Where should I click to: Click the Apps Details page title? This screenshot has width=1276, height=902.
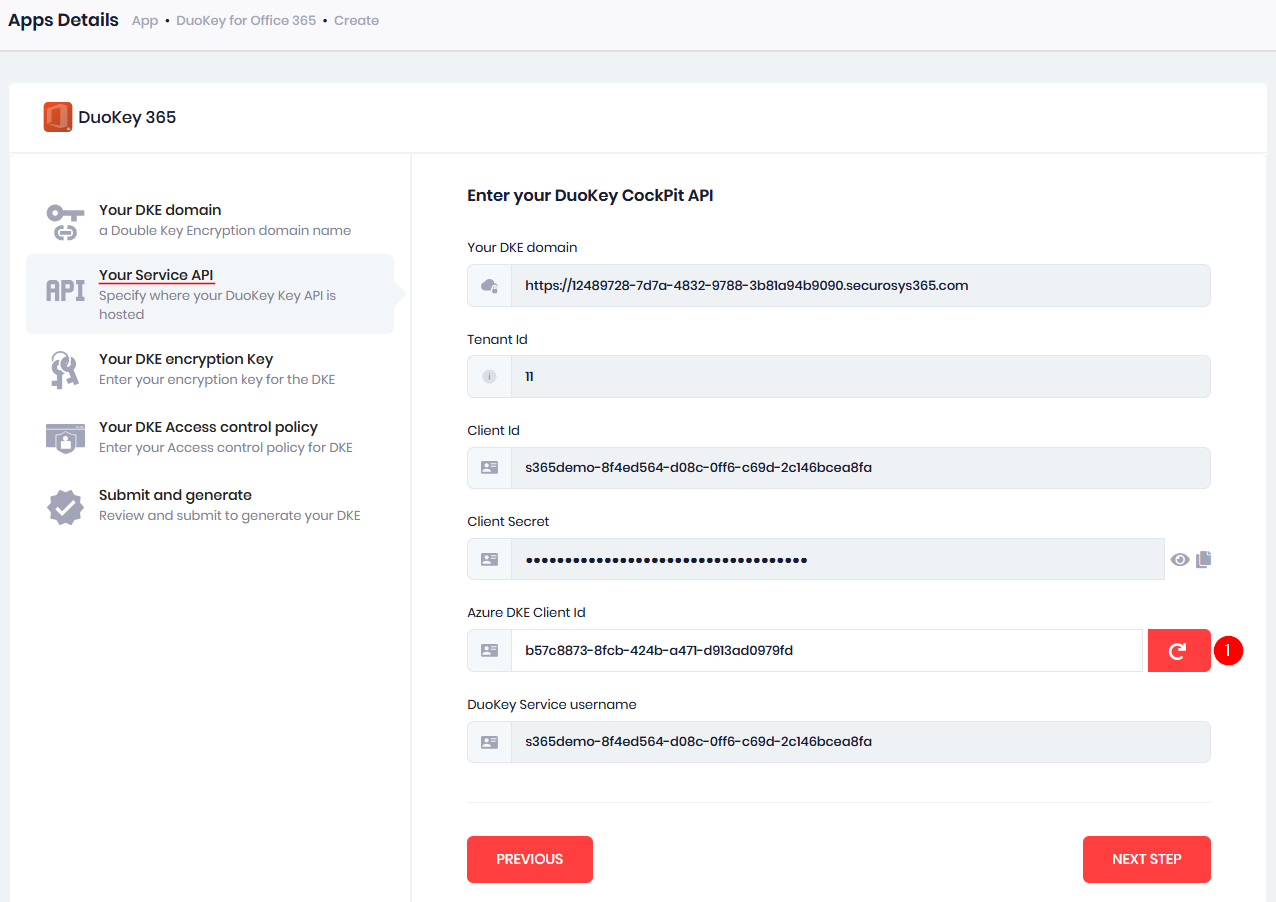63,20
